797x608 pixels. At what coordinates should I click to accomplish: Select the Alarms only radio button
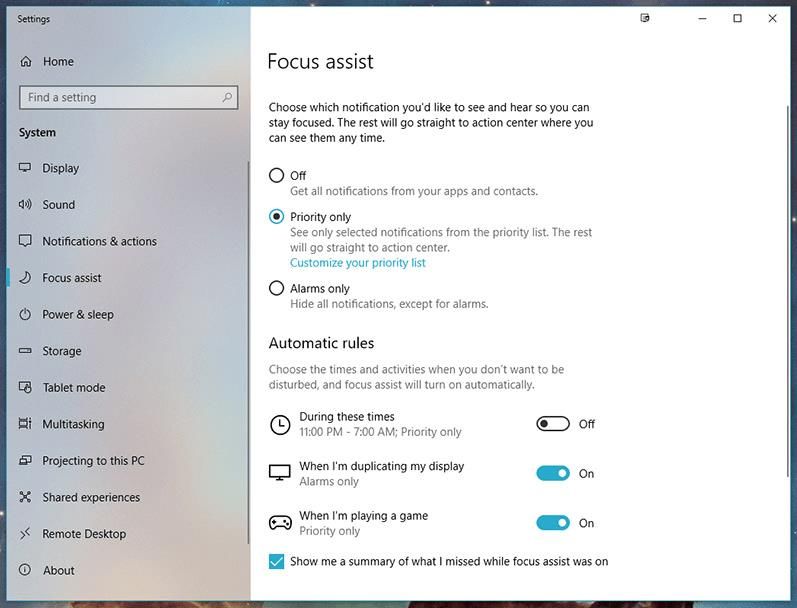276,288
